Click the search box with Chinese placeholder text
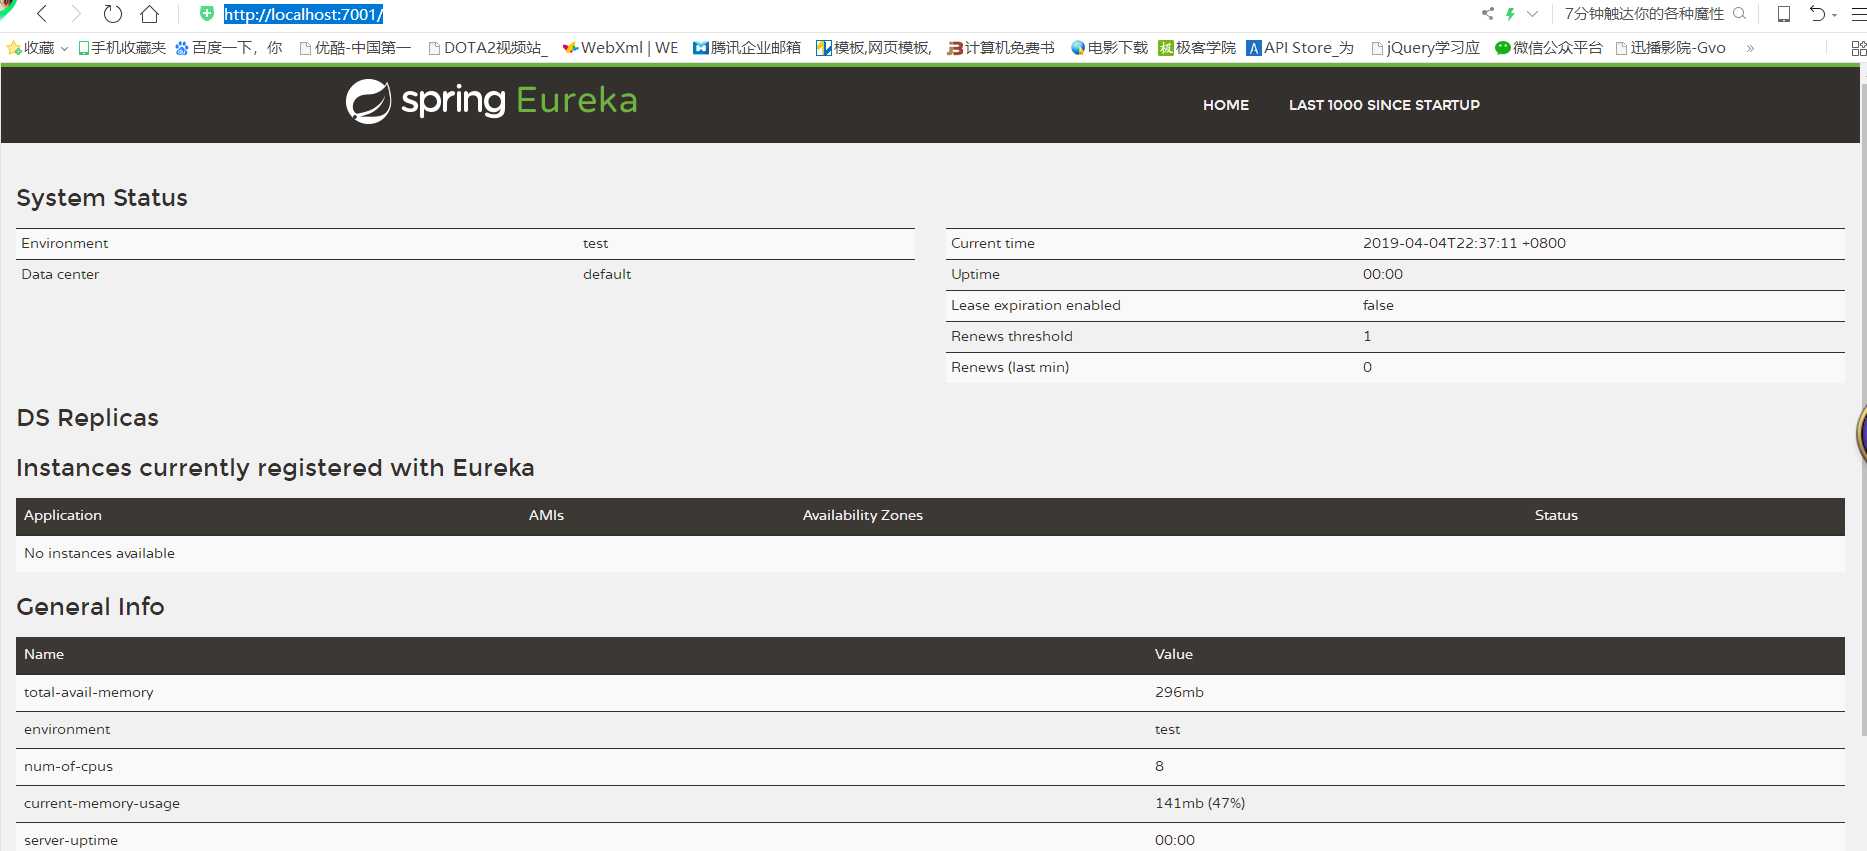Image resolution: width=1867 pixels, height=851 pixels. (1645, 14)
